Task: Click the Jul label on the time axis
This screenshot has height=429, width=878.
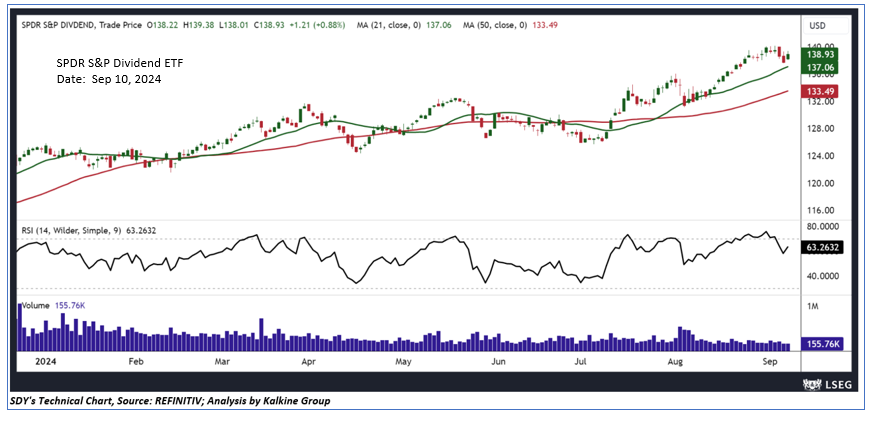Action: click(580, 362)
